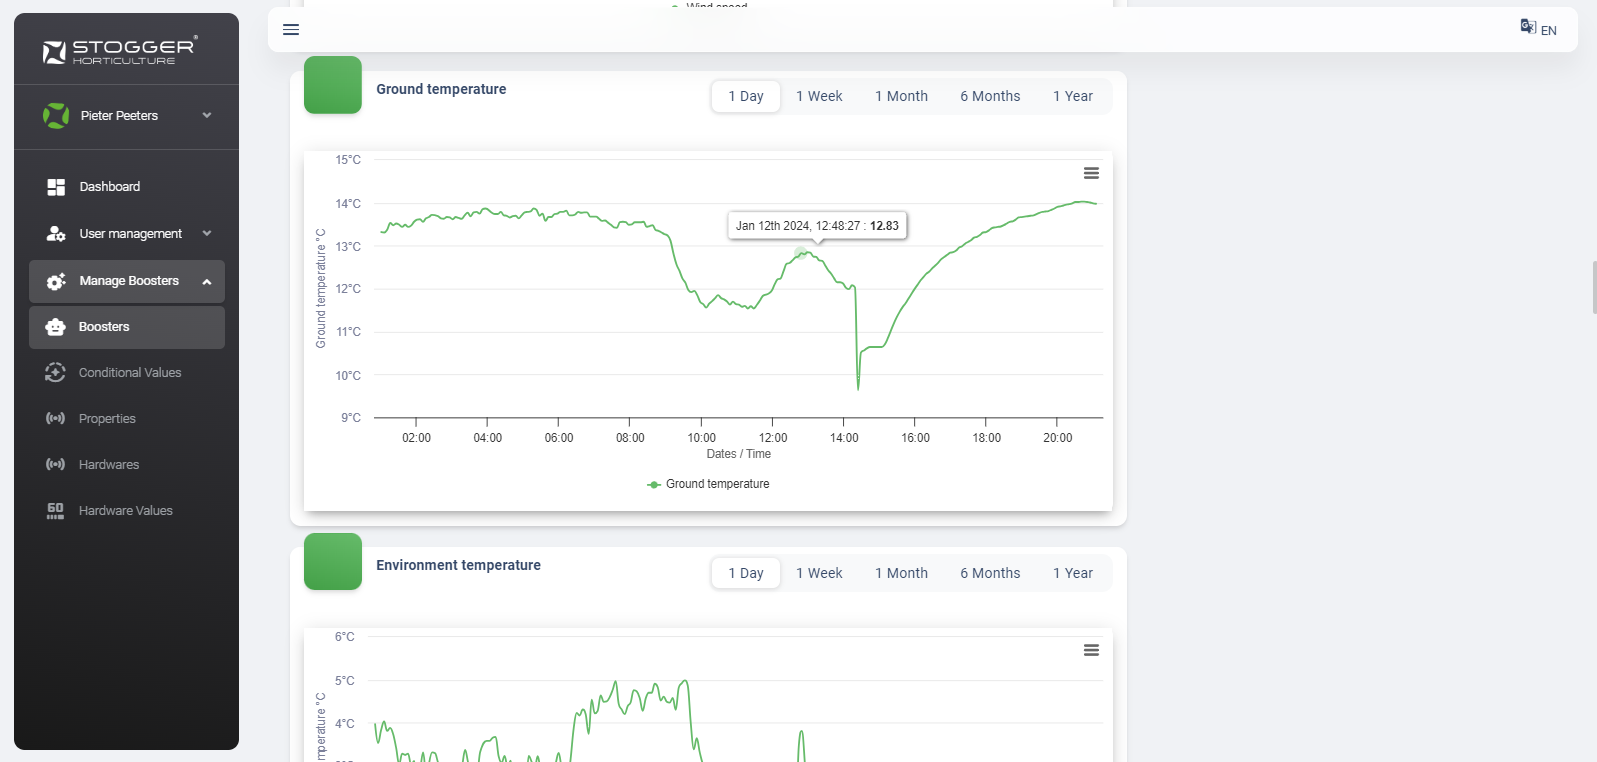Click Ground temperature green tile icon
This screenshot has height=762, width=1597.
[333, 85]
